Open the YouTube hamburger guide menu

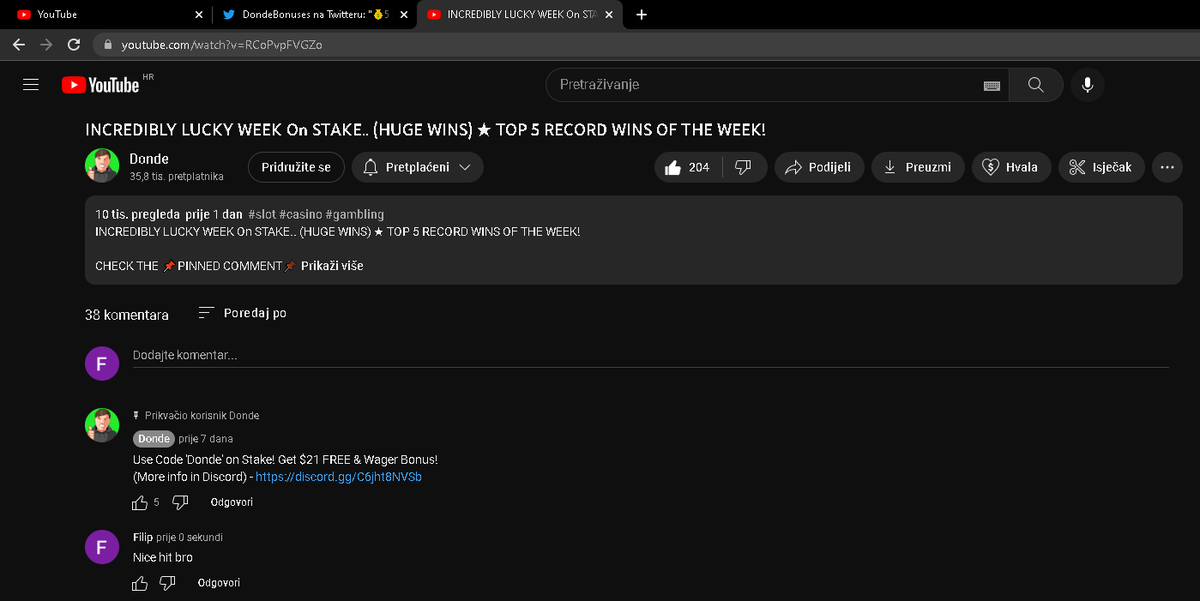tap(31, 85)
